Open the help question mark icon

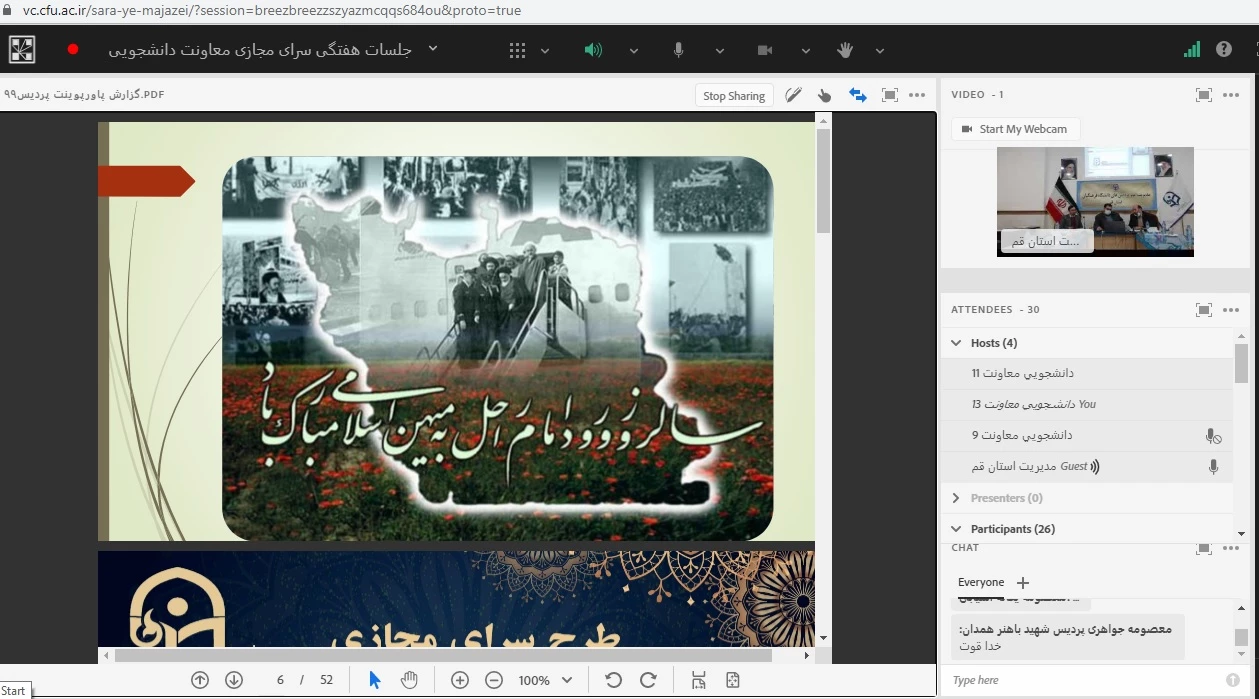click(1223, 49)
